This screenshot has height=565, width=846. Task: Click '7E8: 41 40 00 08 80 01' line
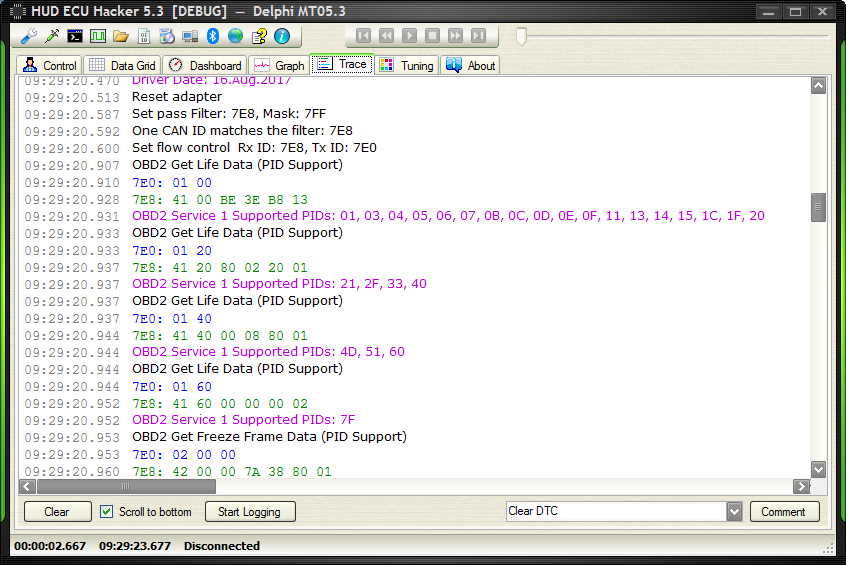[x=220, y=336]
